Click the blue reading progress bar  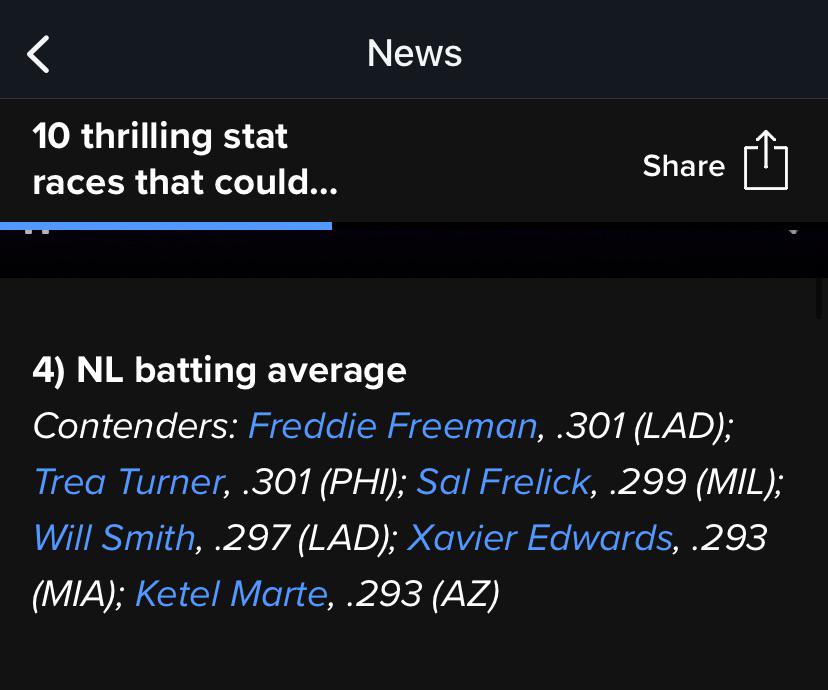click(x=166, y=226)
